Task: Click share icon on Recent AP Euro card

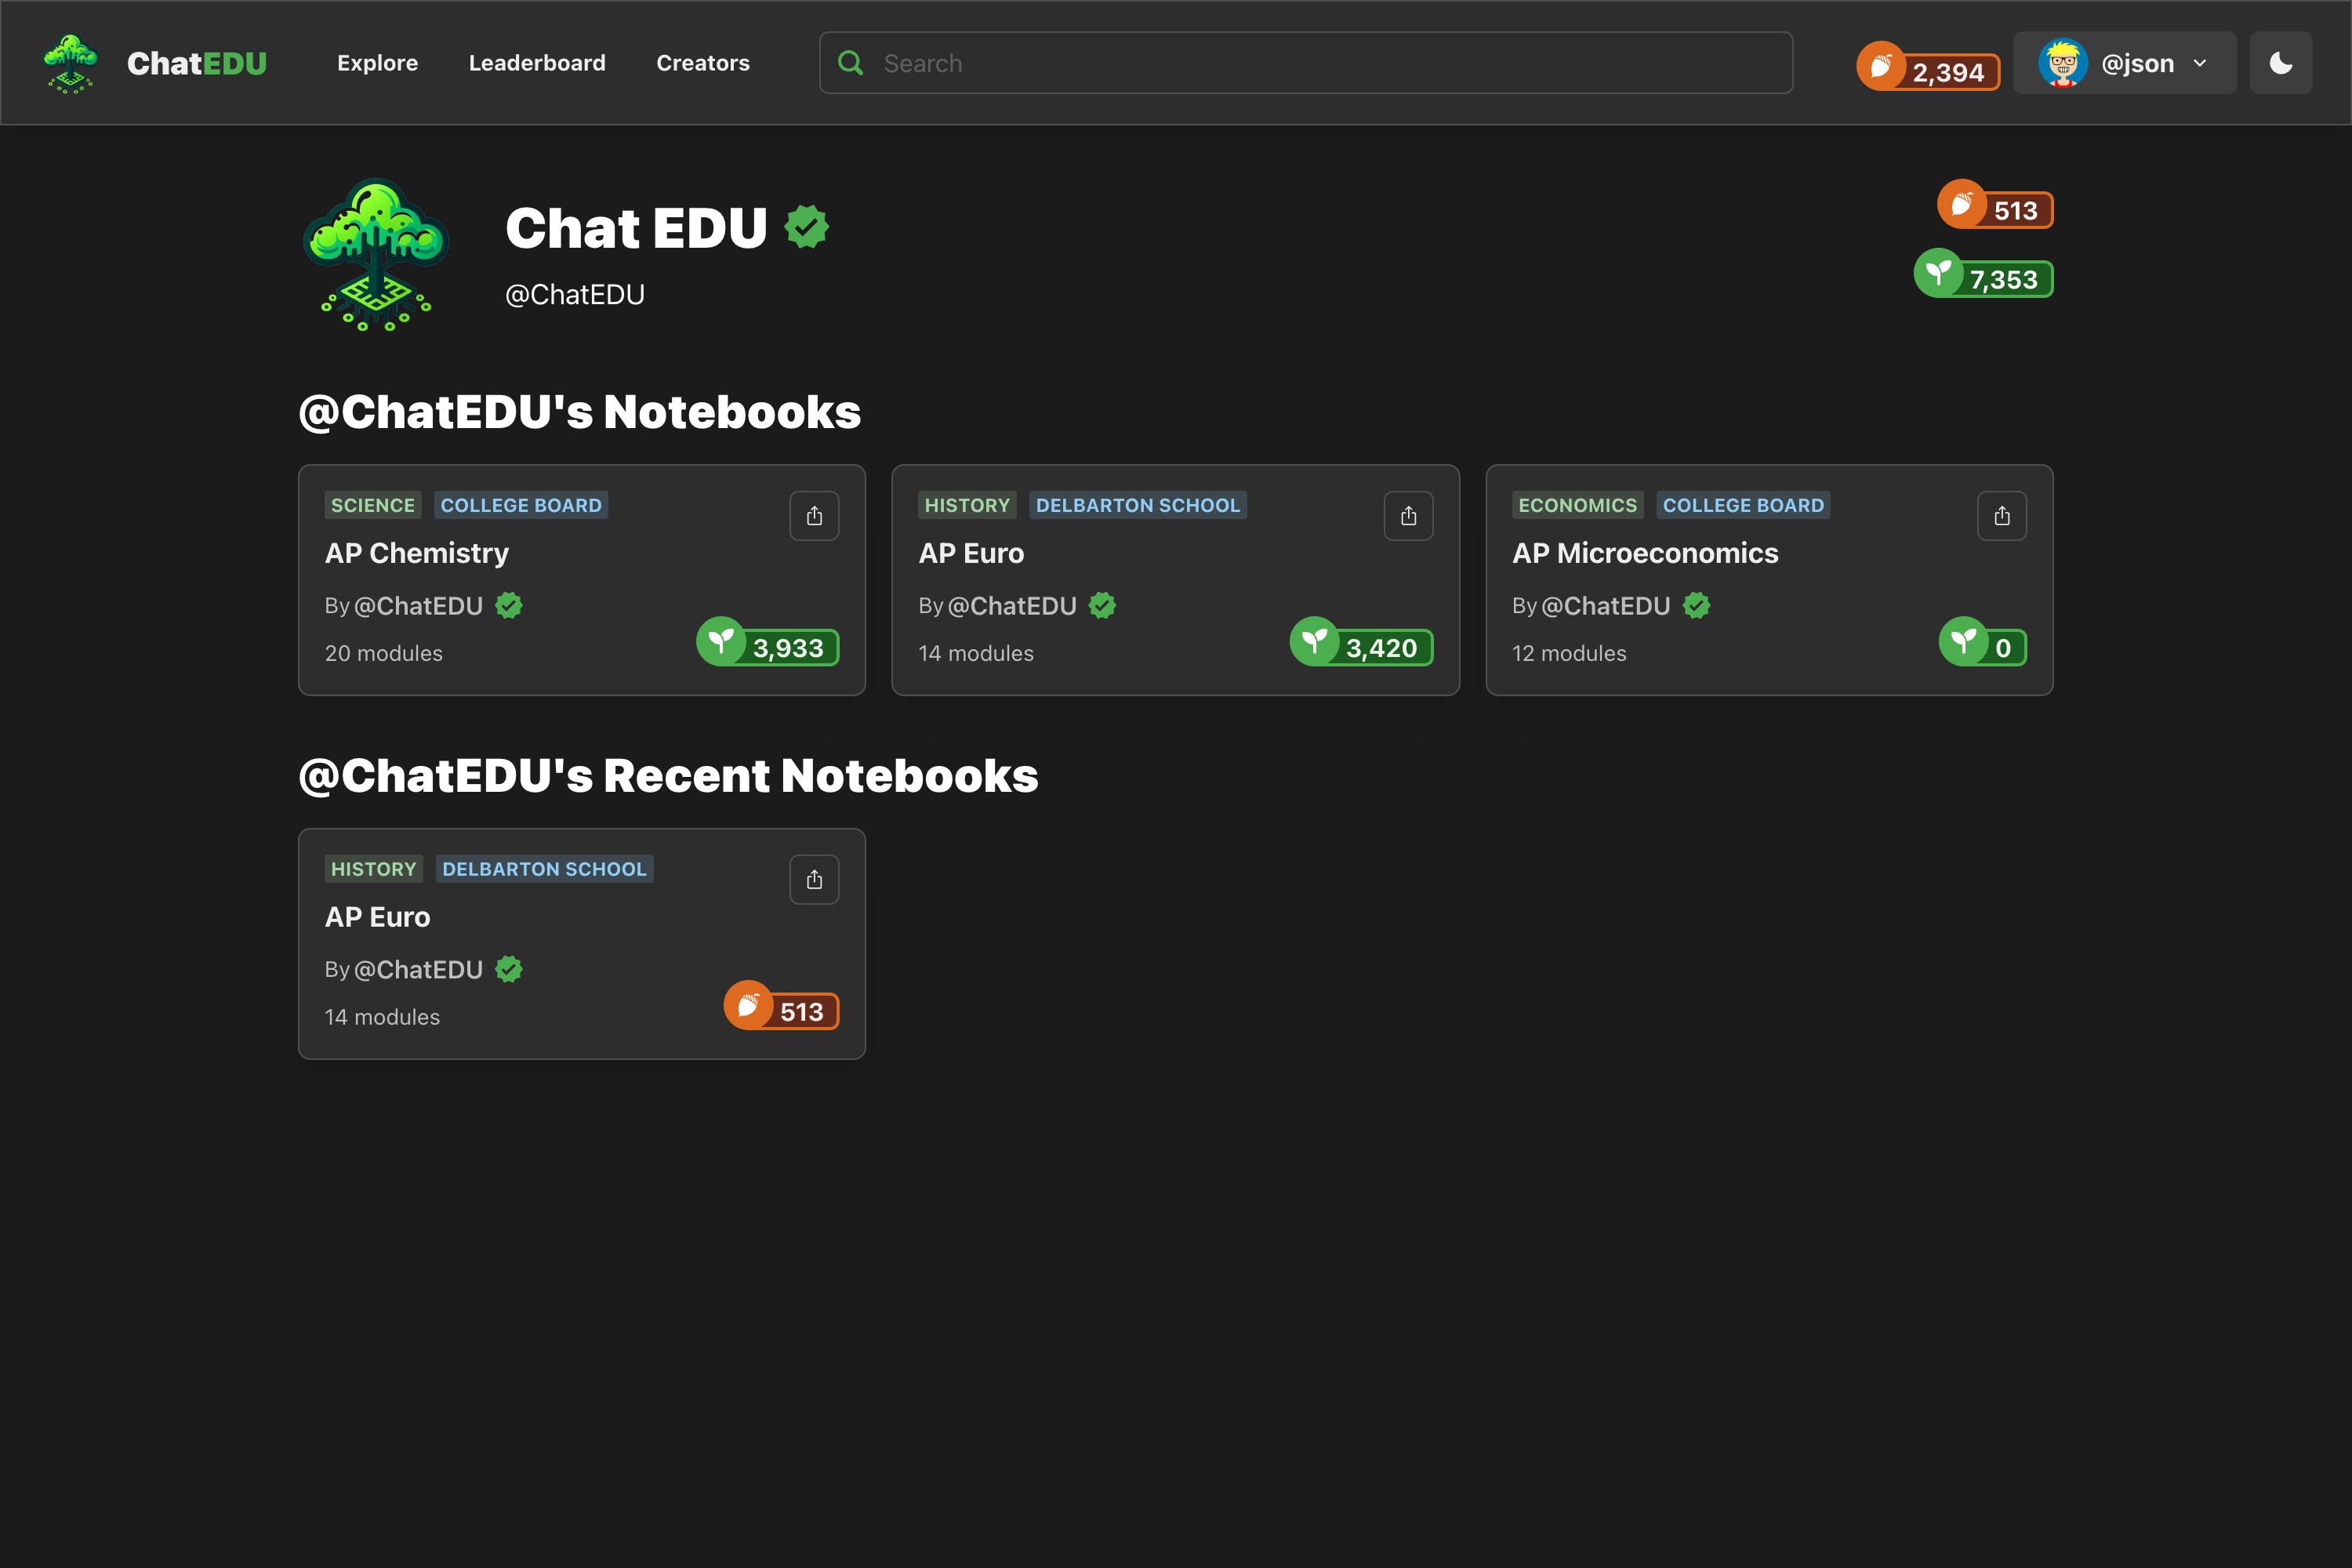Action: [814, 880]
